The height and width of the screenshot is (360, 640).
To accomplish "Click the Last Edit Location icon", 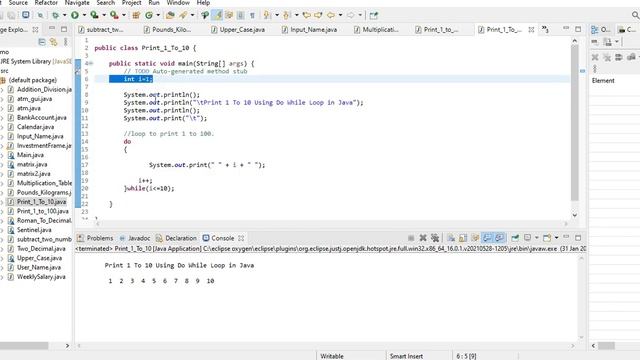I will click(306, 15).
